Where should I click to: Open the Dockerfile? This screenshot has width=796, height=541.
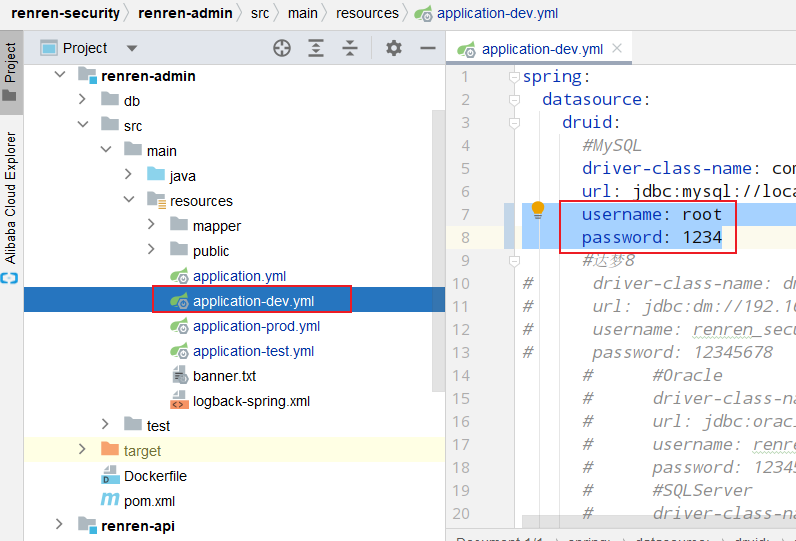click(155, 476)
